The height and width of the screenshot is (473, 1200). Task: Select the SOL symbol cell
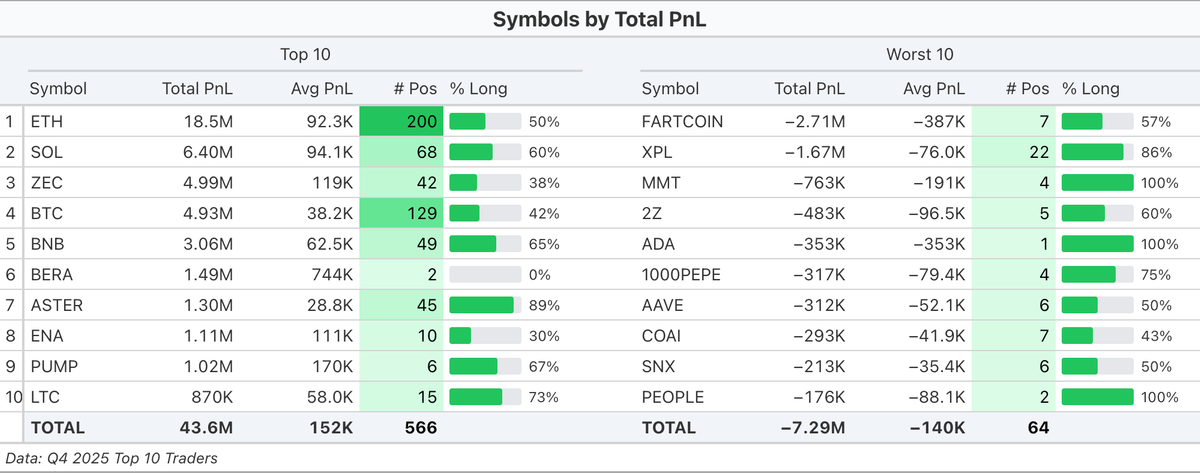46,153
